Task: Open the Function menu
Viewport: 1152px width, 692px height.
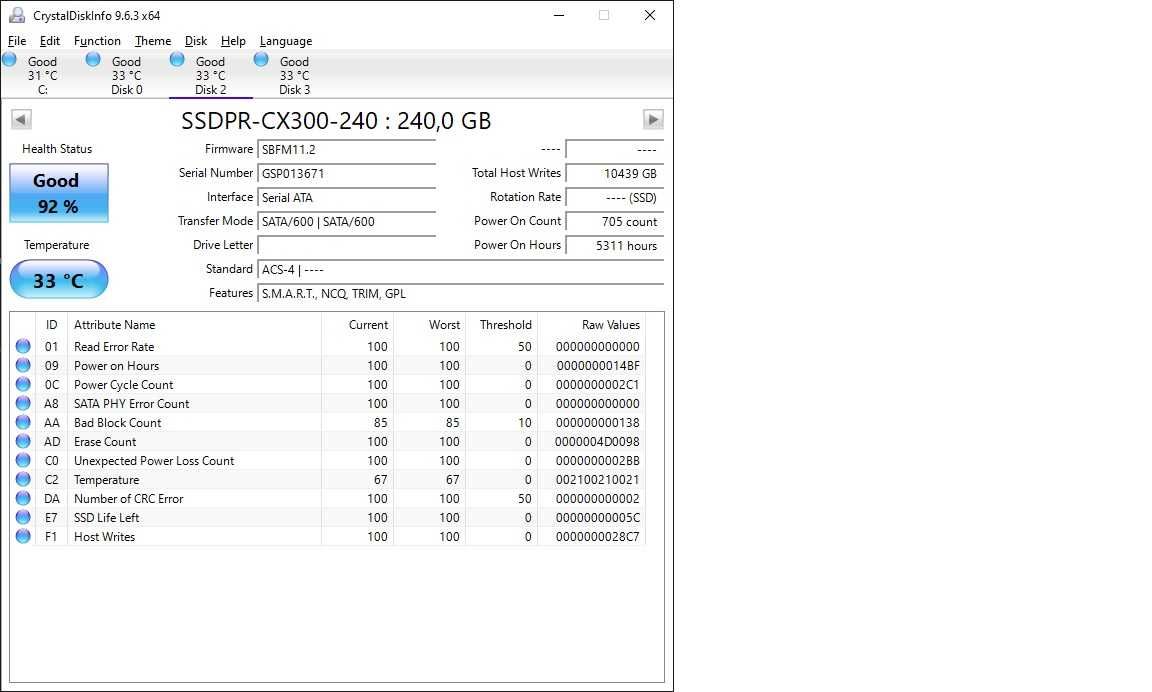Action: pos(97,41)
